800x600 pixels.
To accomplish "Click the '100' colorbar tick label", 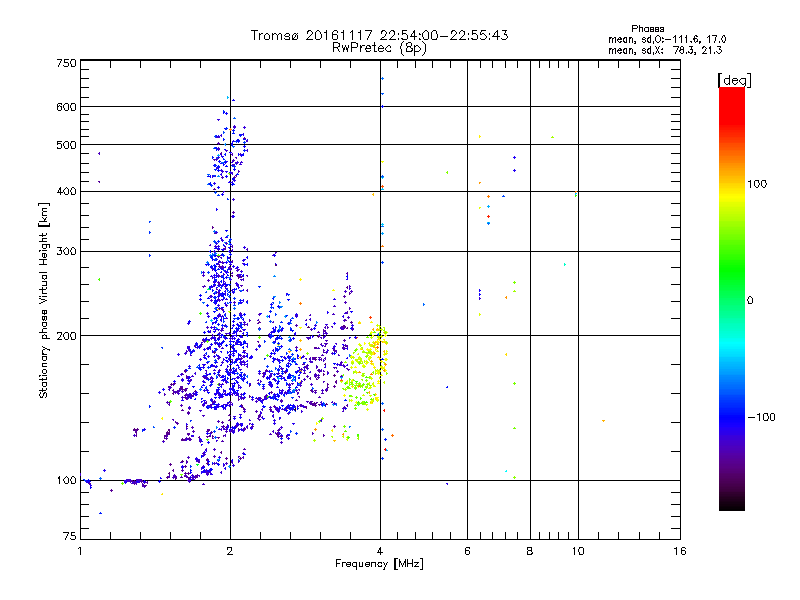I will (757, 184).
